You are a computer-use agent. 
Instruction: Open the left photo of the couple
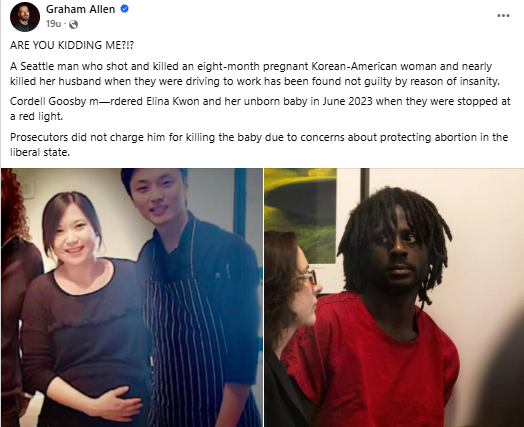132,297
